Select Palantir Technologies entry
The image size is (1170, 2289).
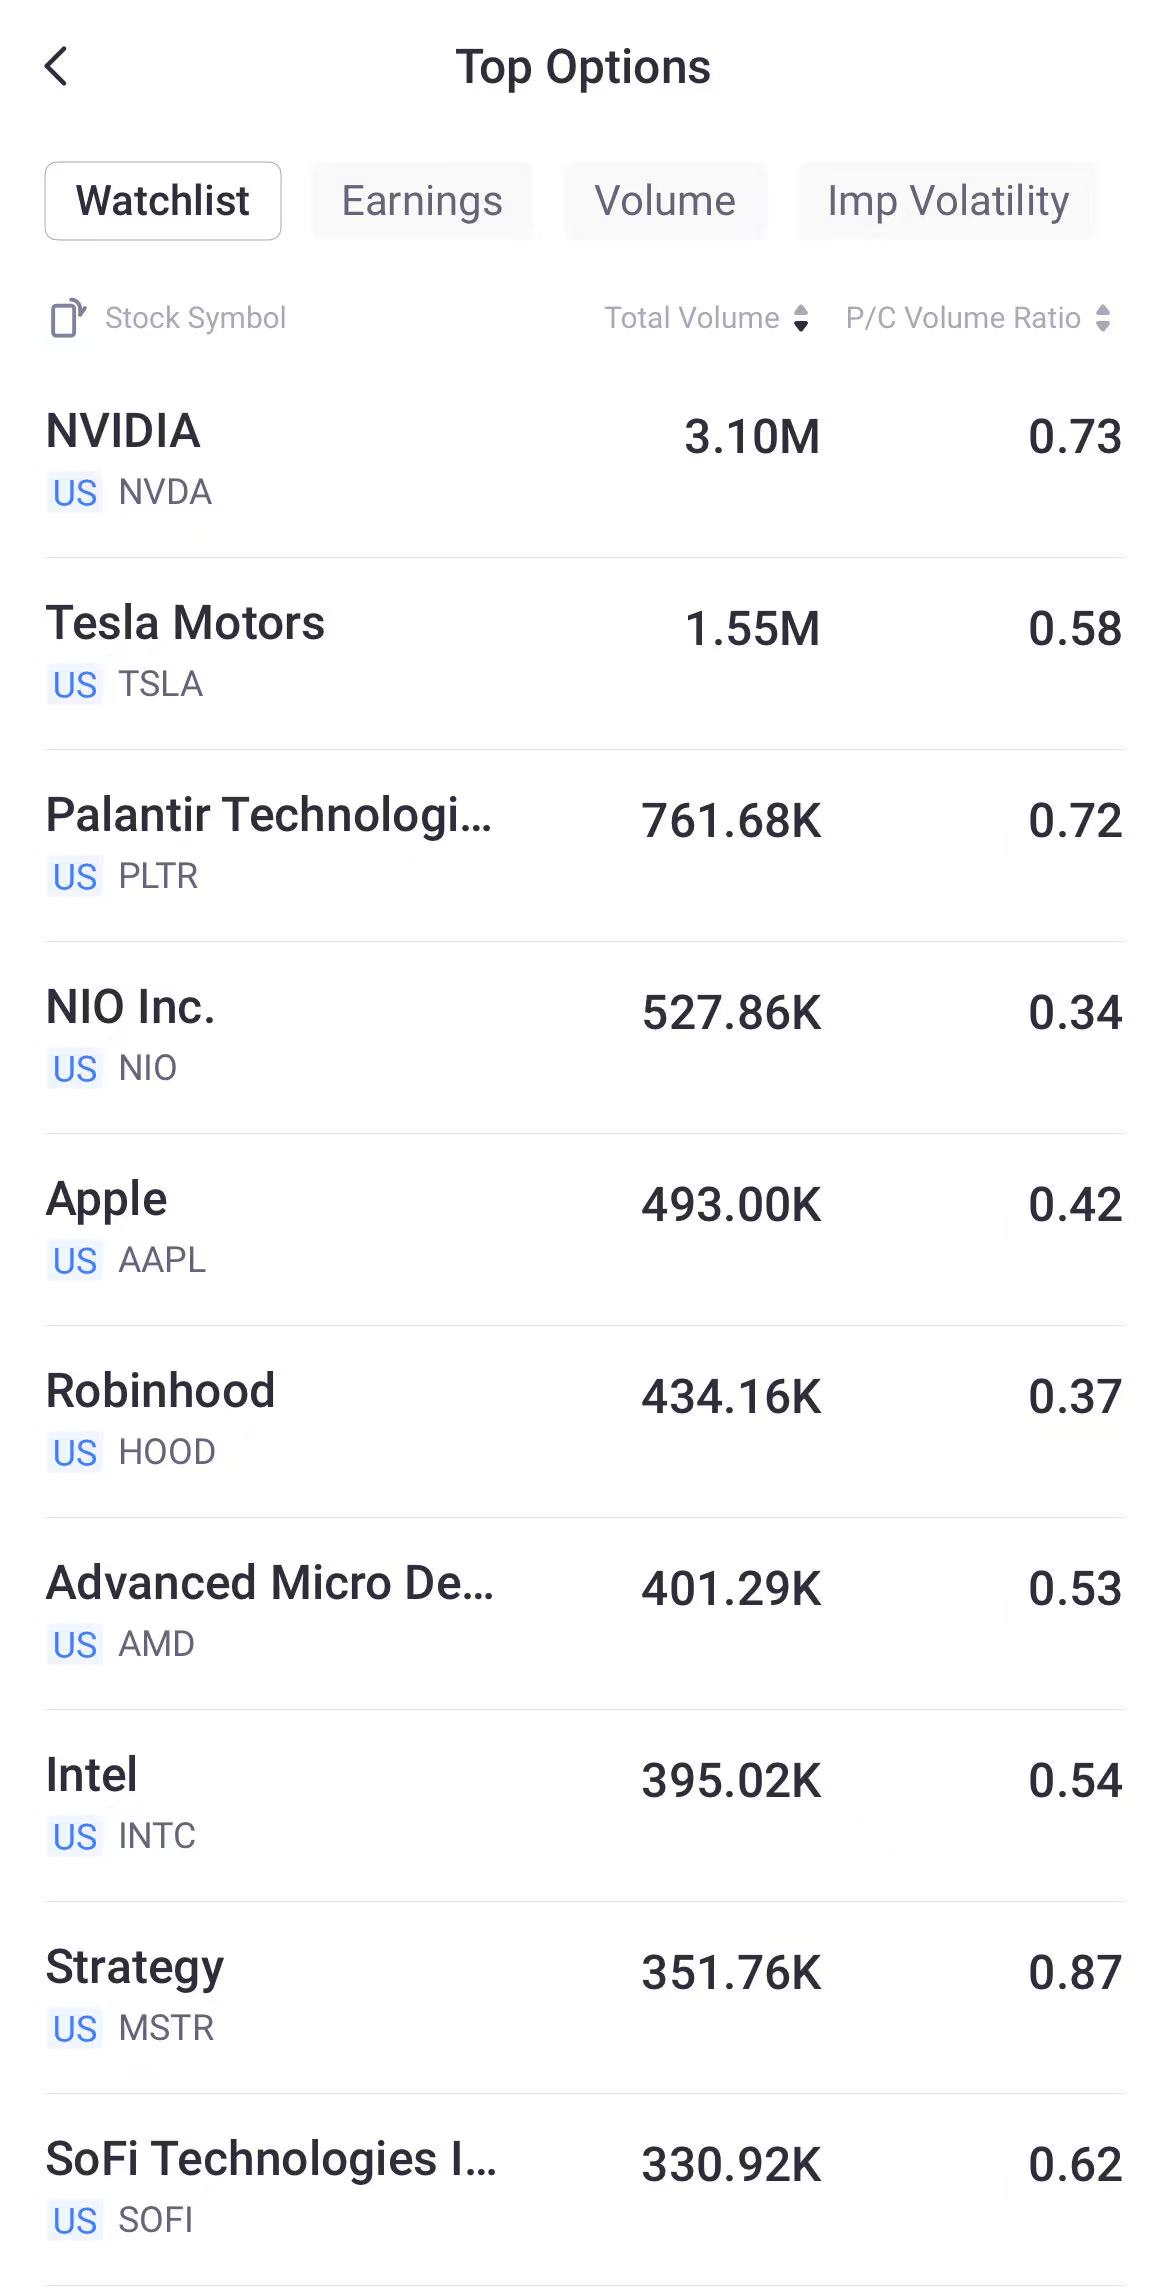pyautogui.click(x=584, y=844)
